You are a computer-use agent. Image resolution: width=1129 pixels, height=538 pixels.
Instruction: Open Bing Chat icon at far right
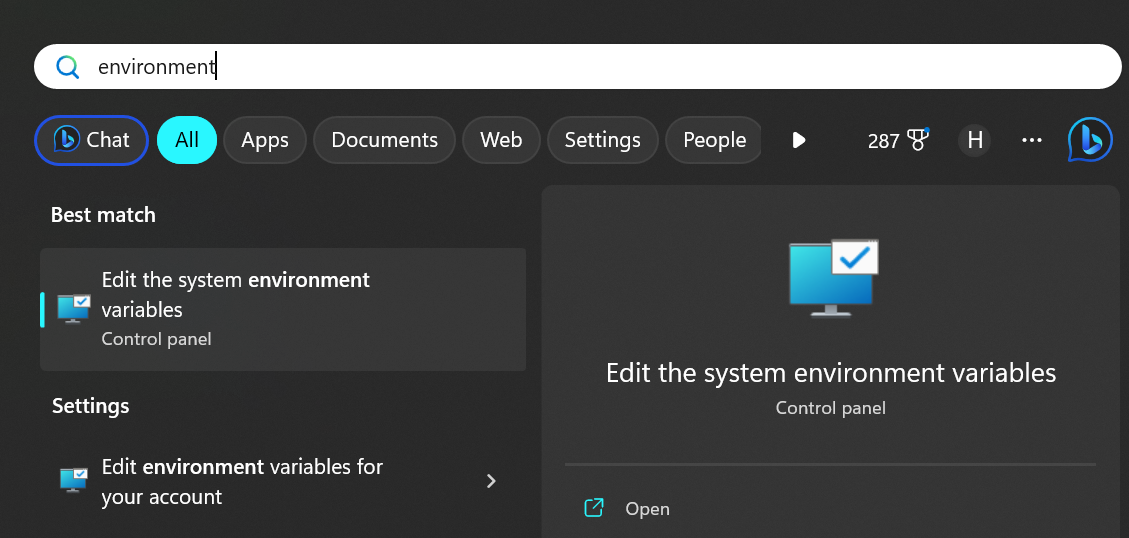coord(1089,140)
